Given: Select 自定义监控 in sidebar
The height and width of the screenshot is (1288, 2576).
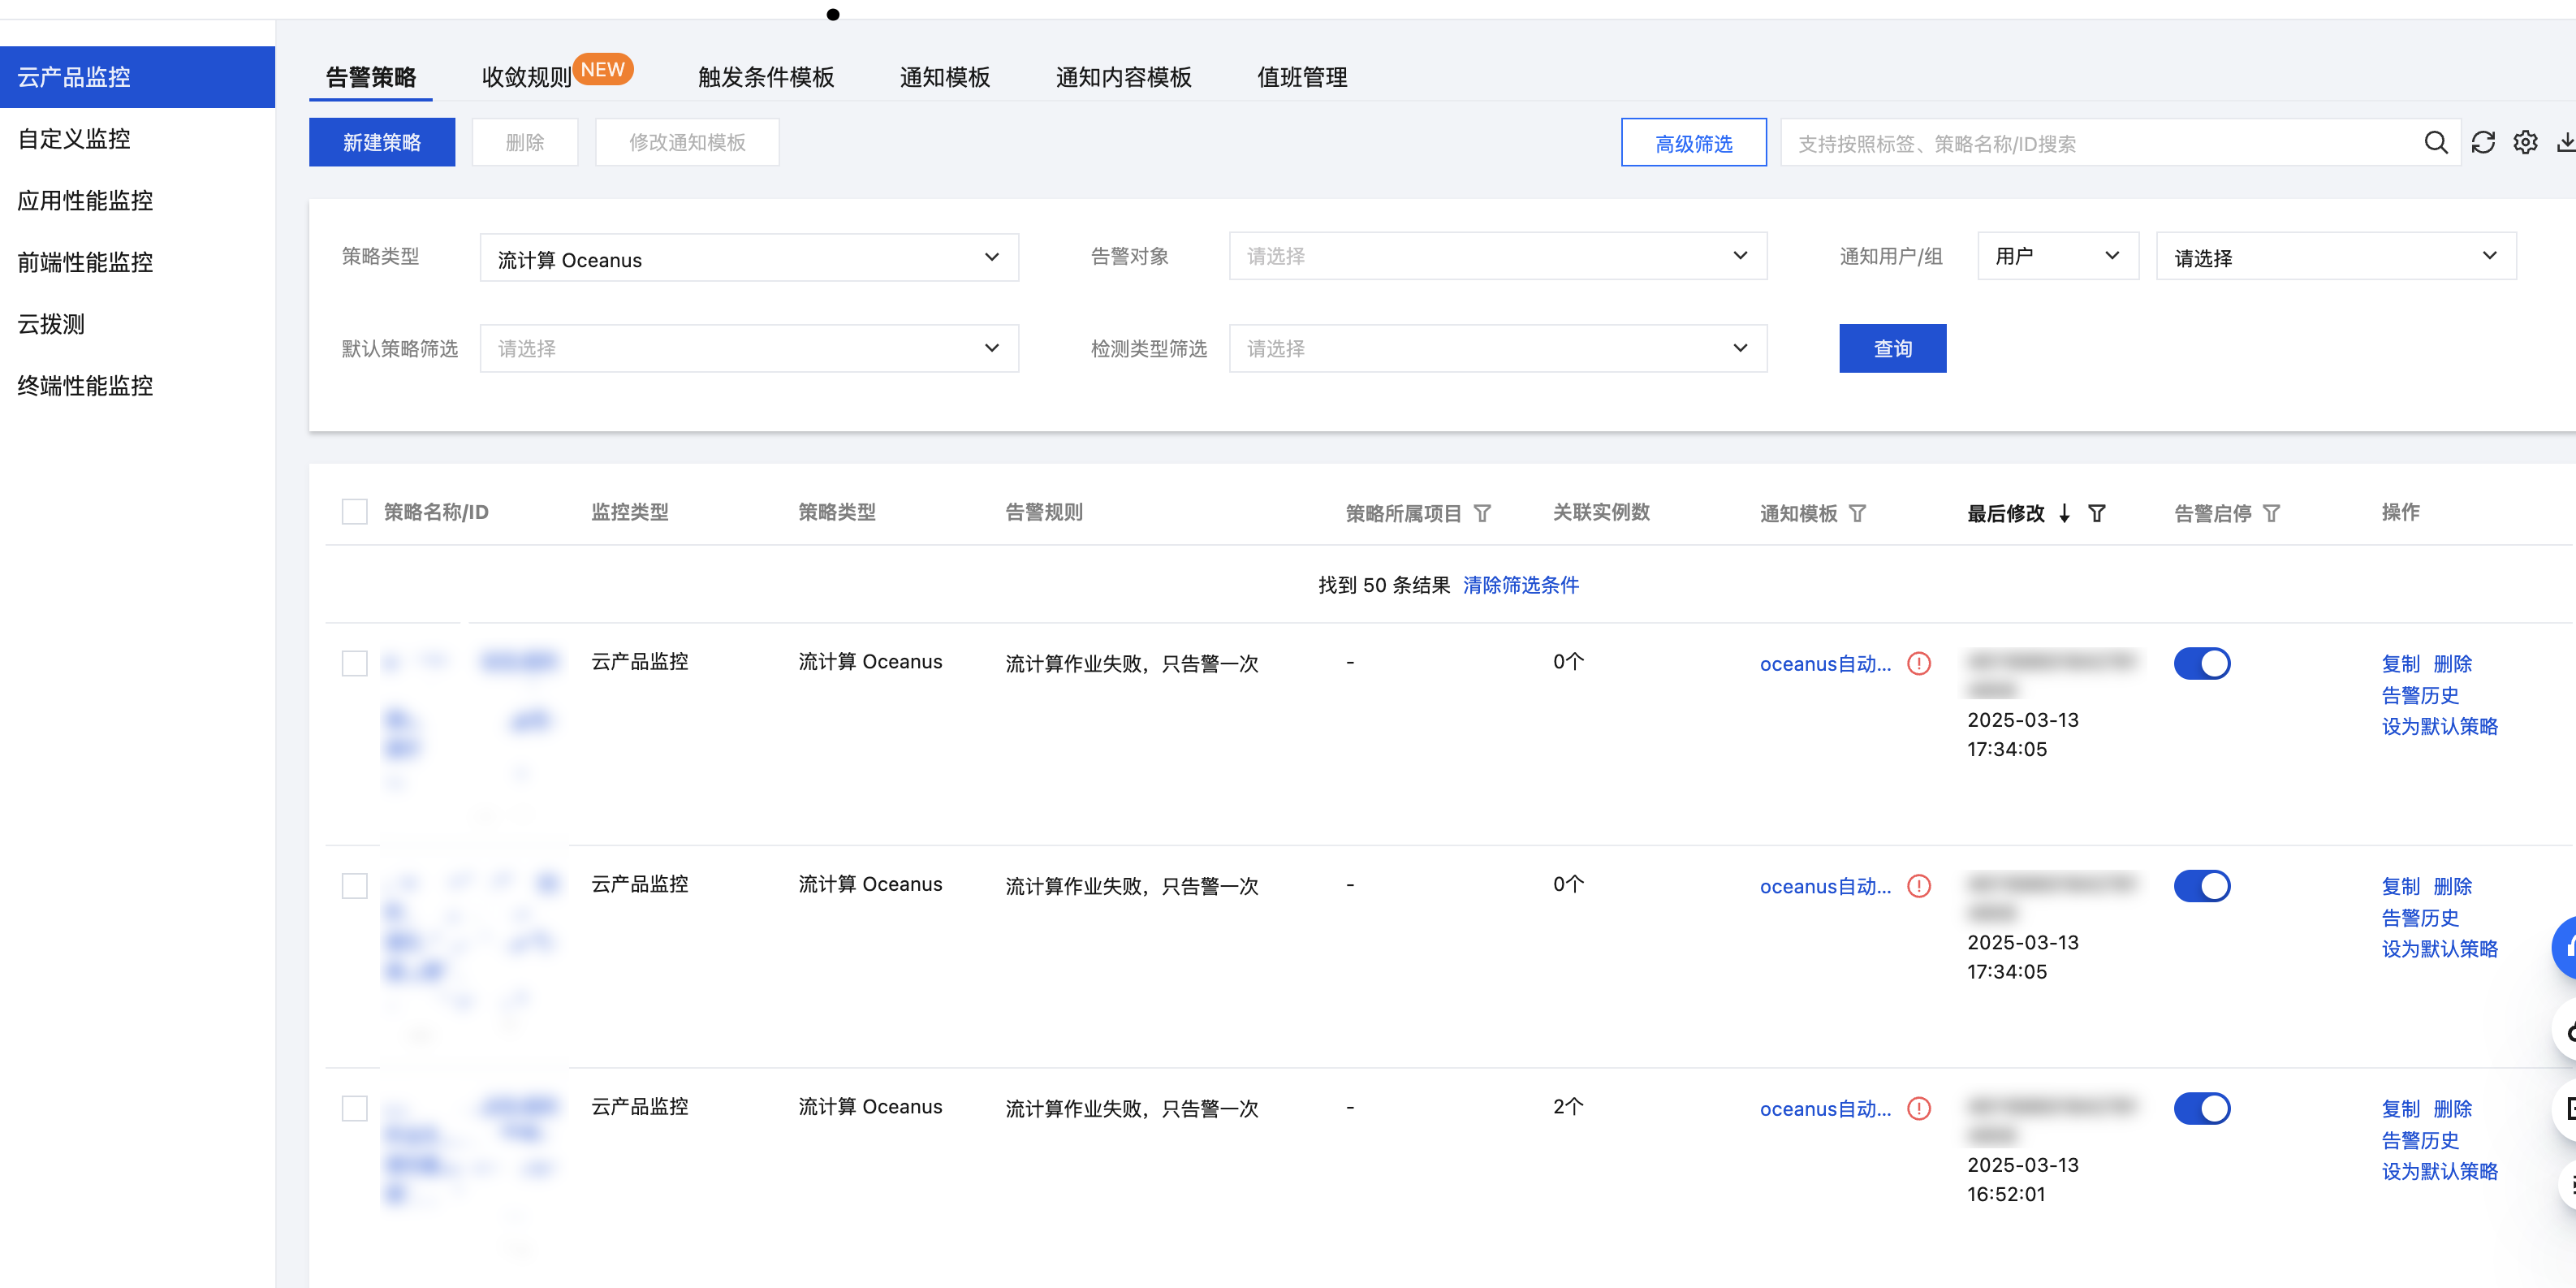Looking at the screenshot, I should [74, 139].
